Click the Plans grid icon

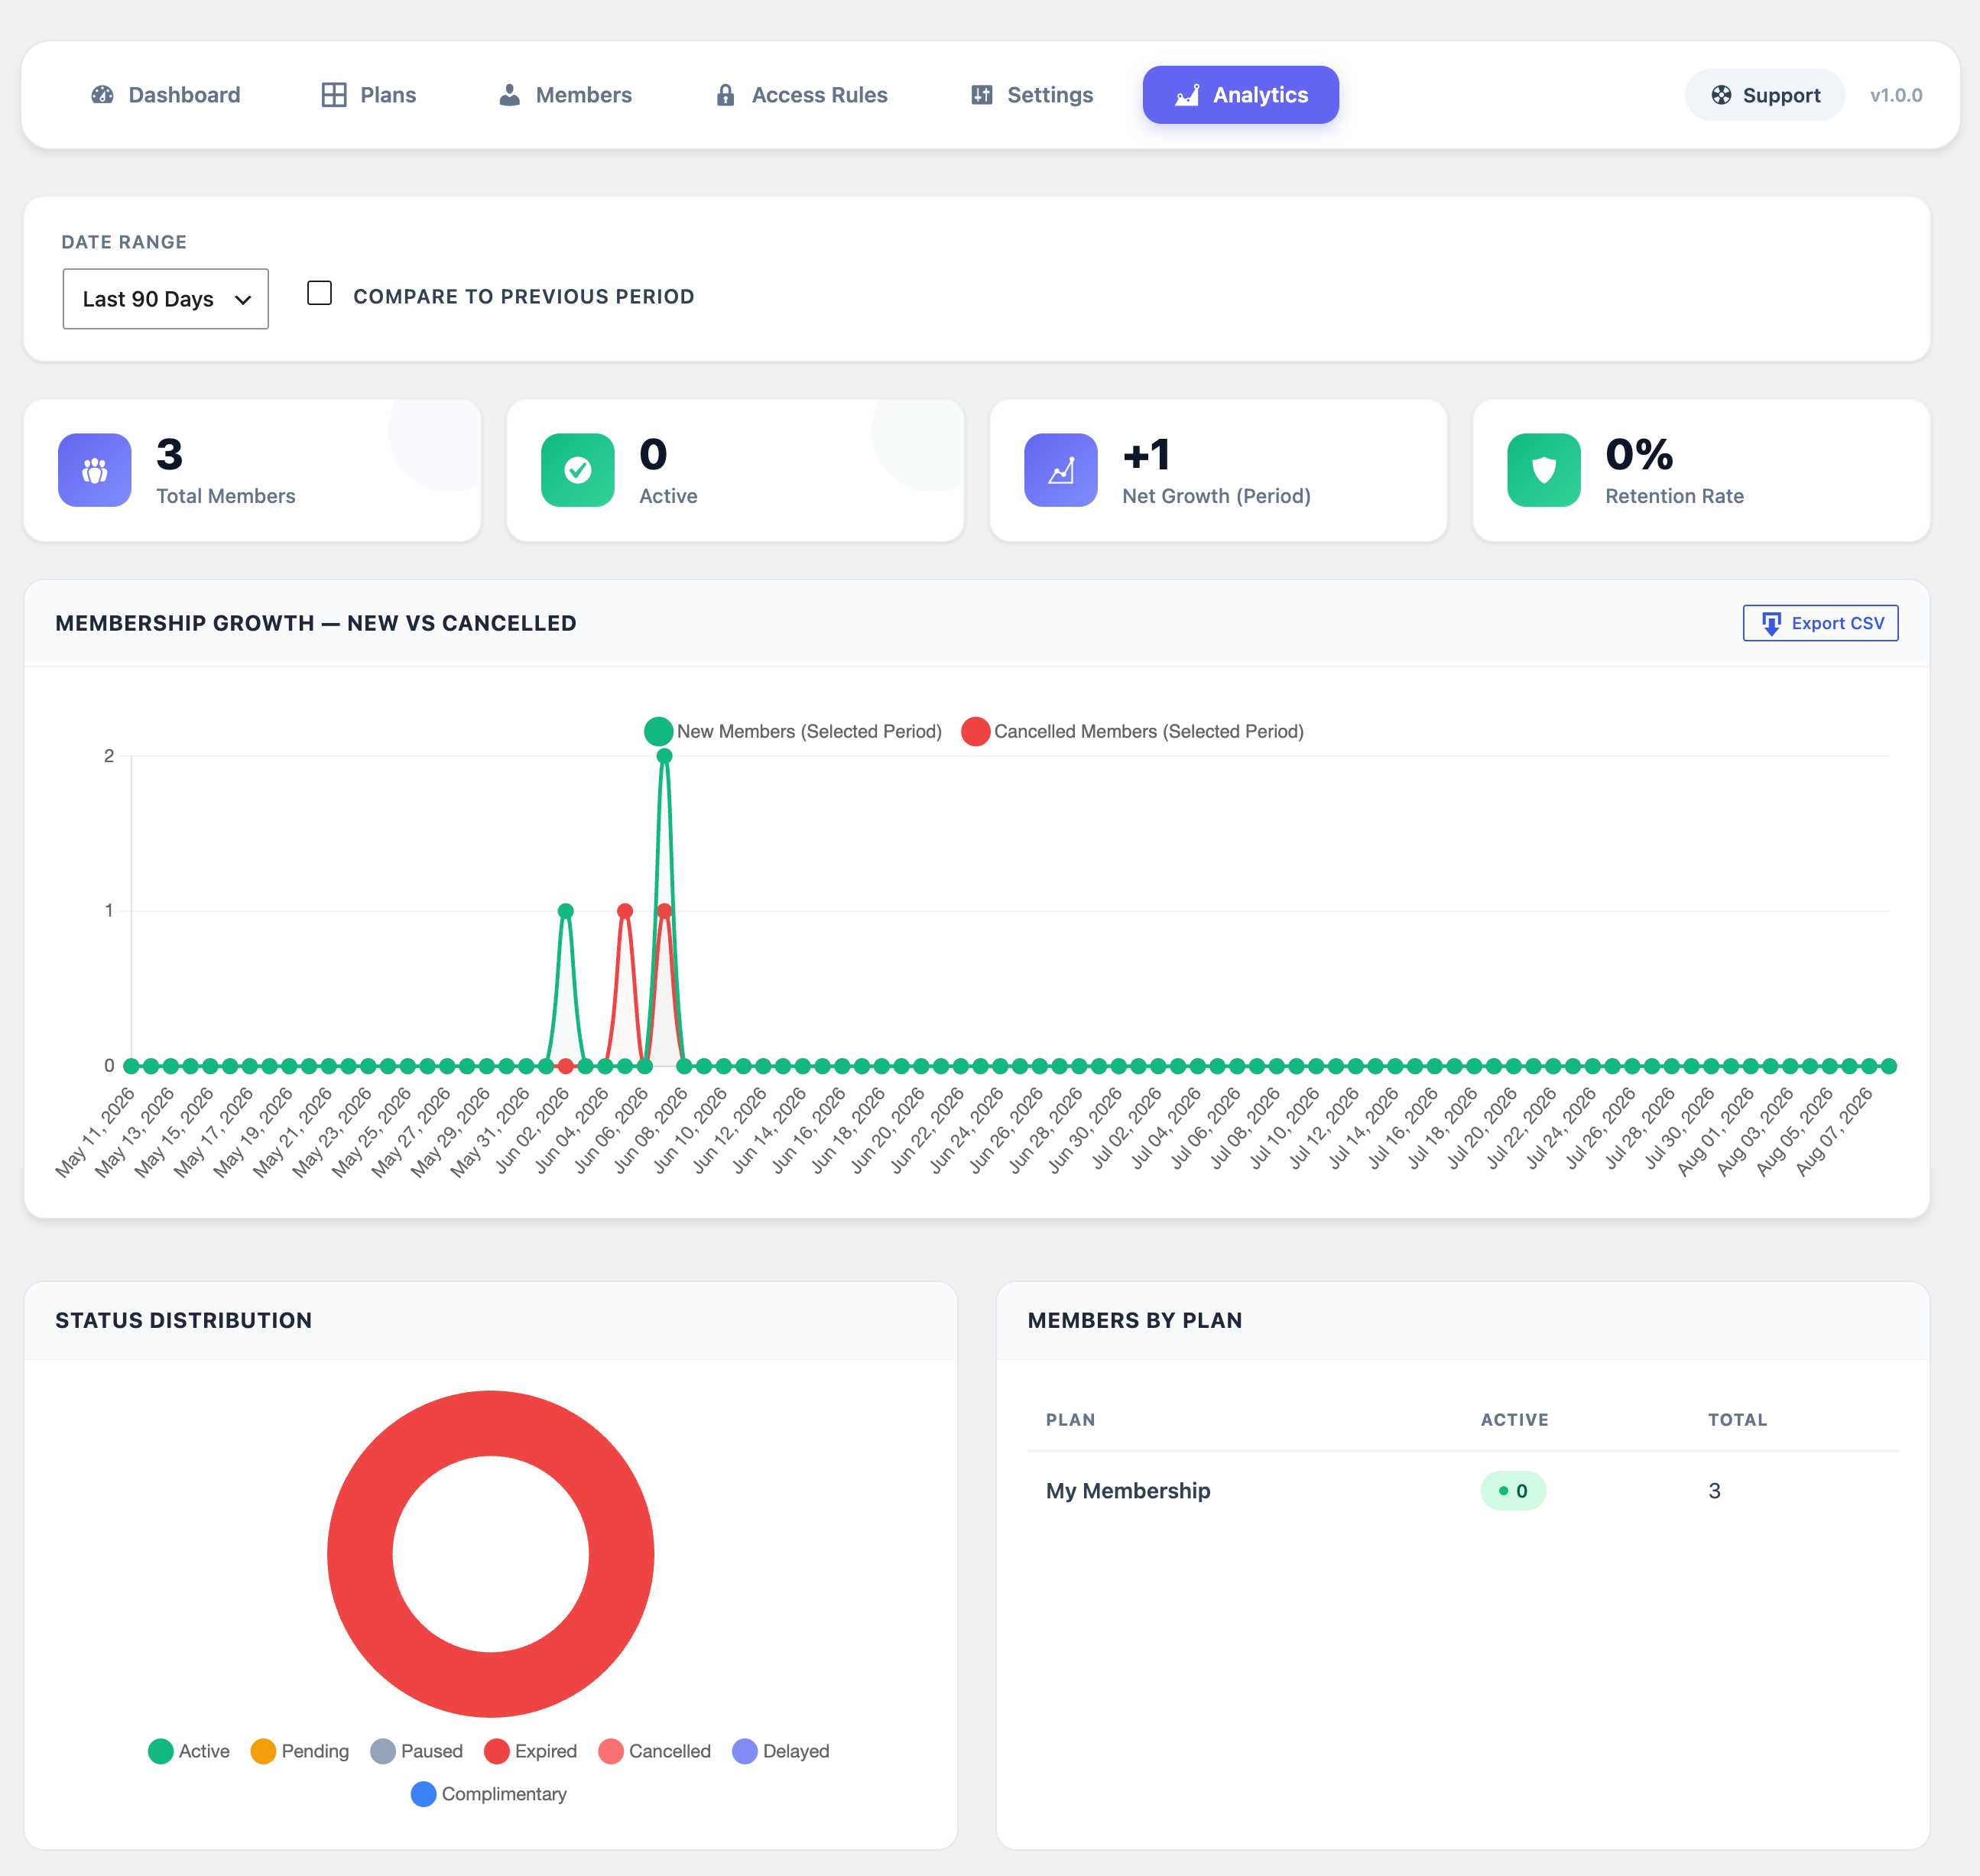coord(334,95)
